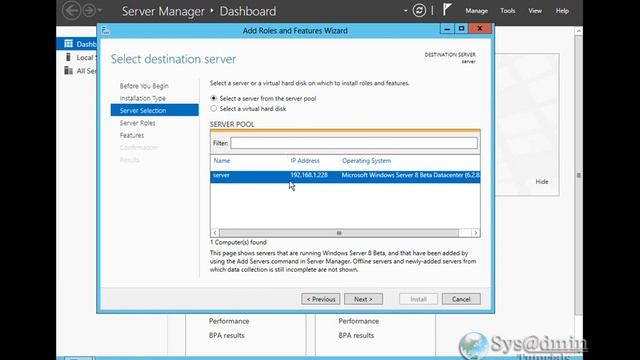Viewport: 640px width, 360px height.
Task: Click the All Servers icon in sidebar
Action: click(68, 71)
